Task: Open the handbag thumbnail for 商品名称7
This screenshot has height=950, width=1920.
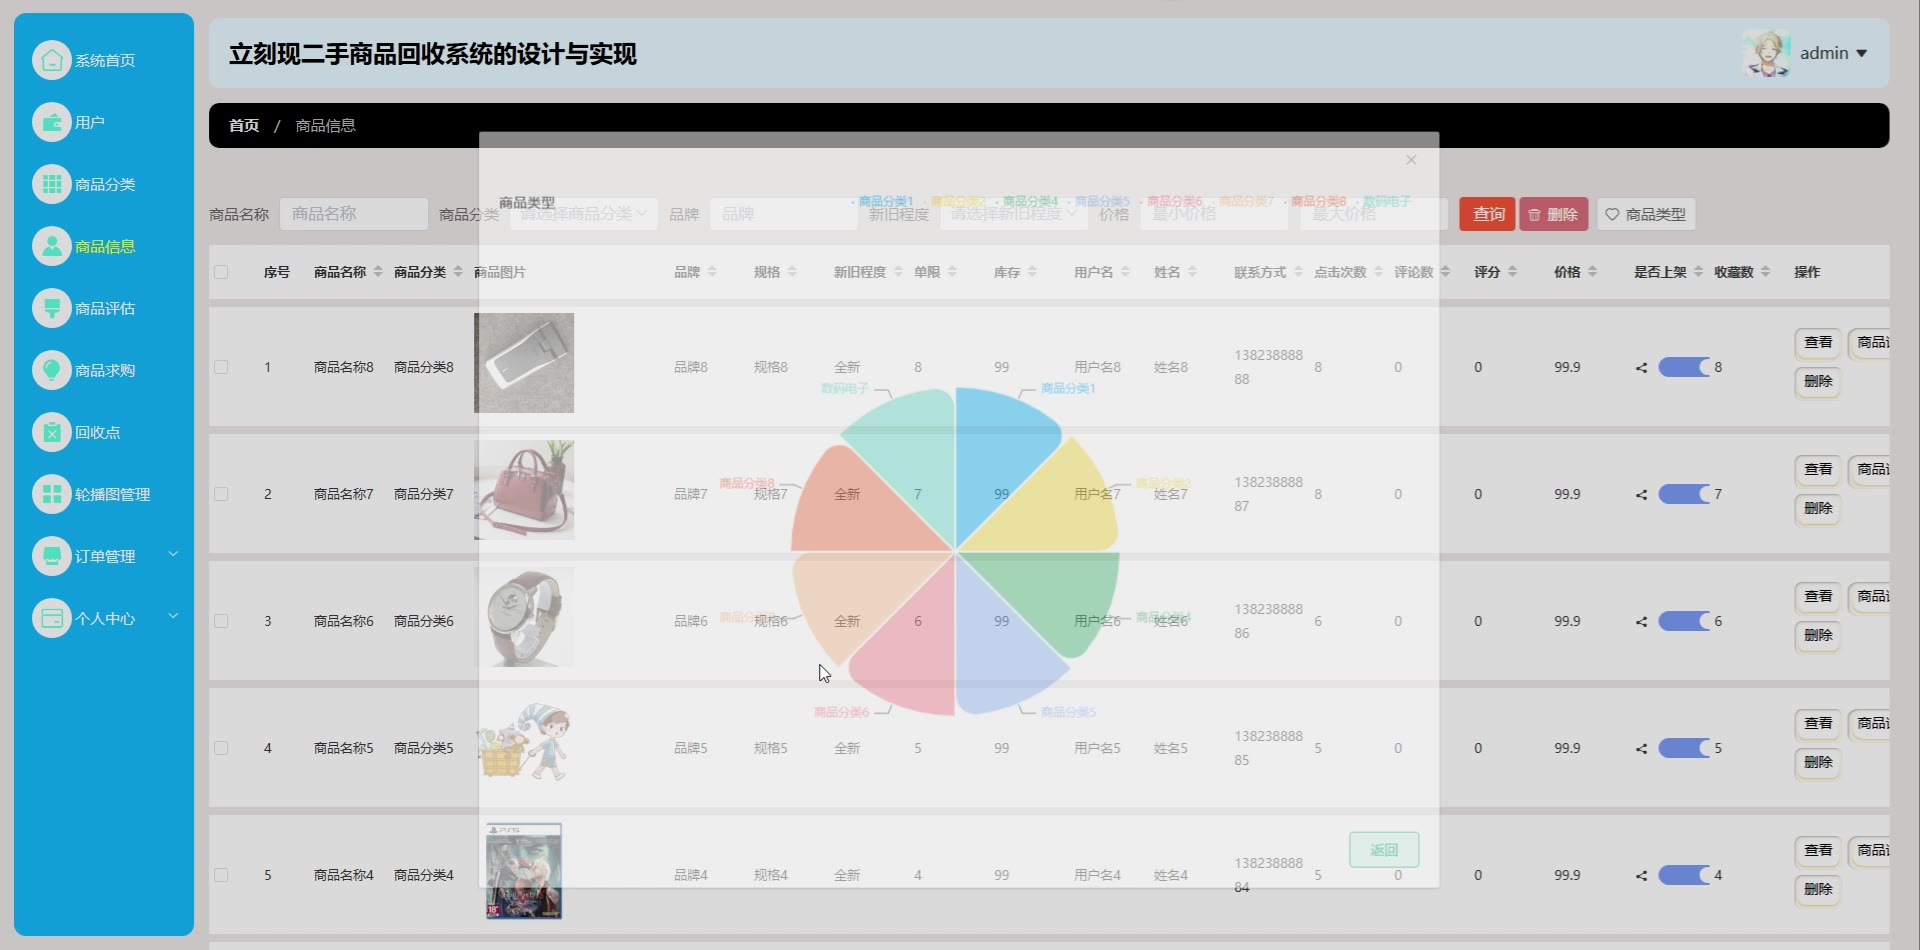Action: click(524, 490)
